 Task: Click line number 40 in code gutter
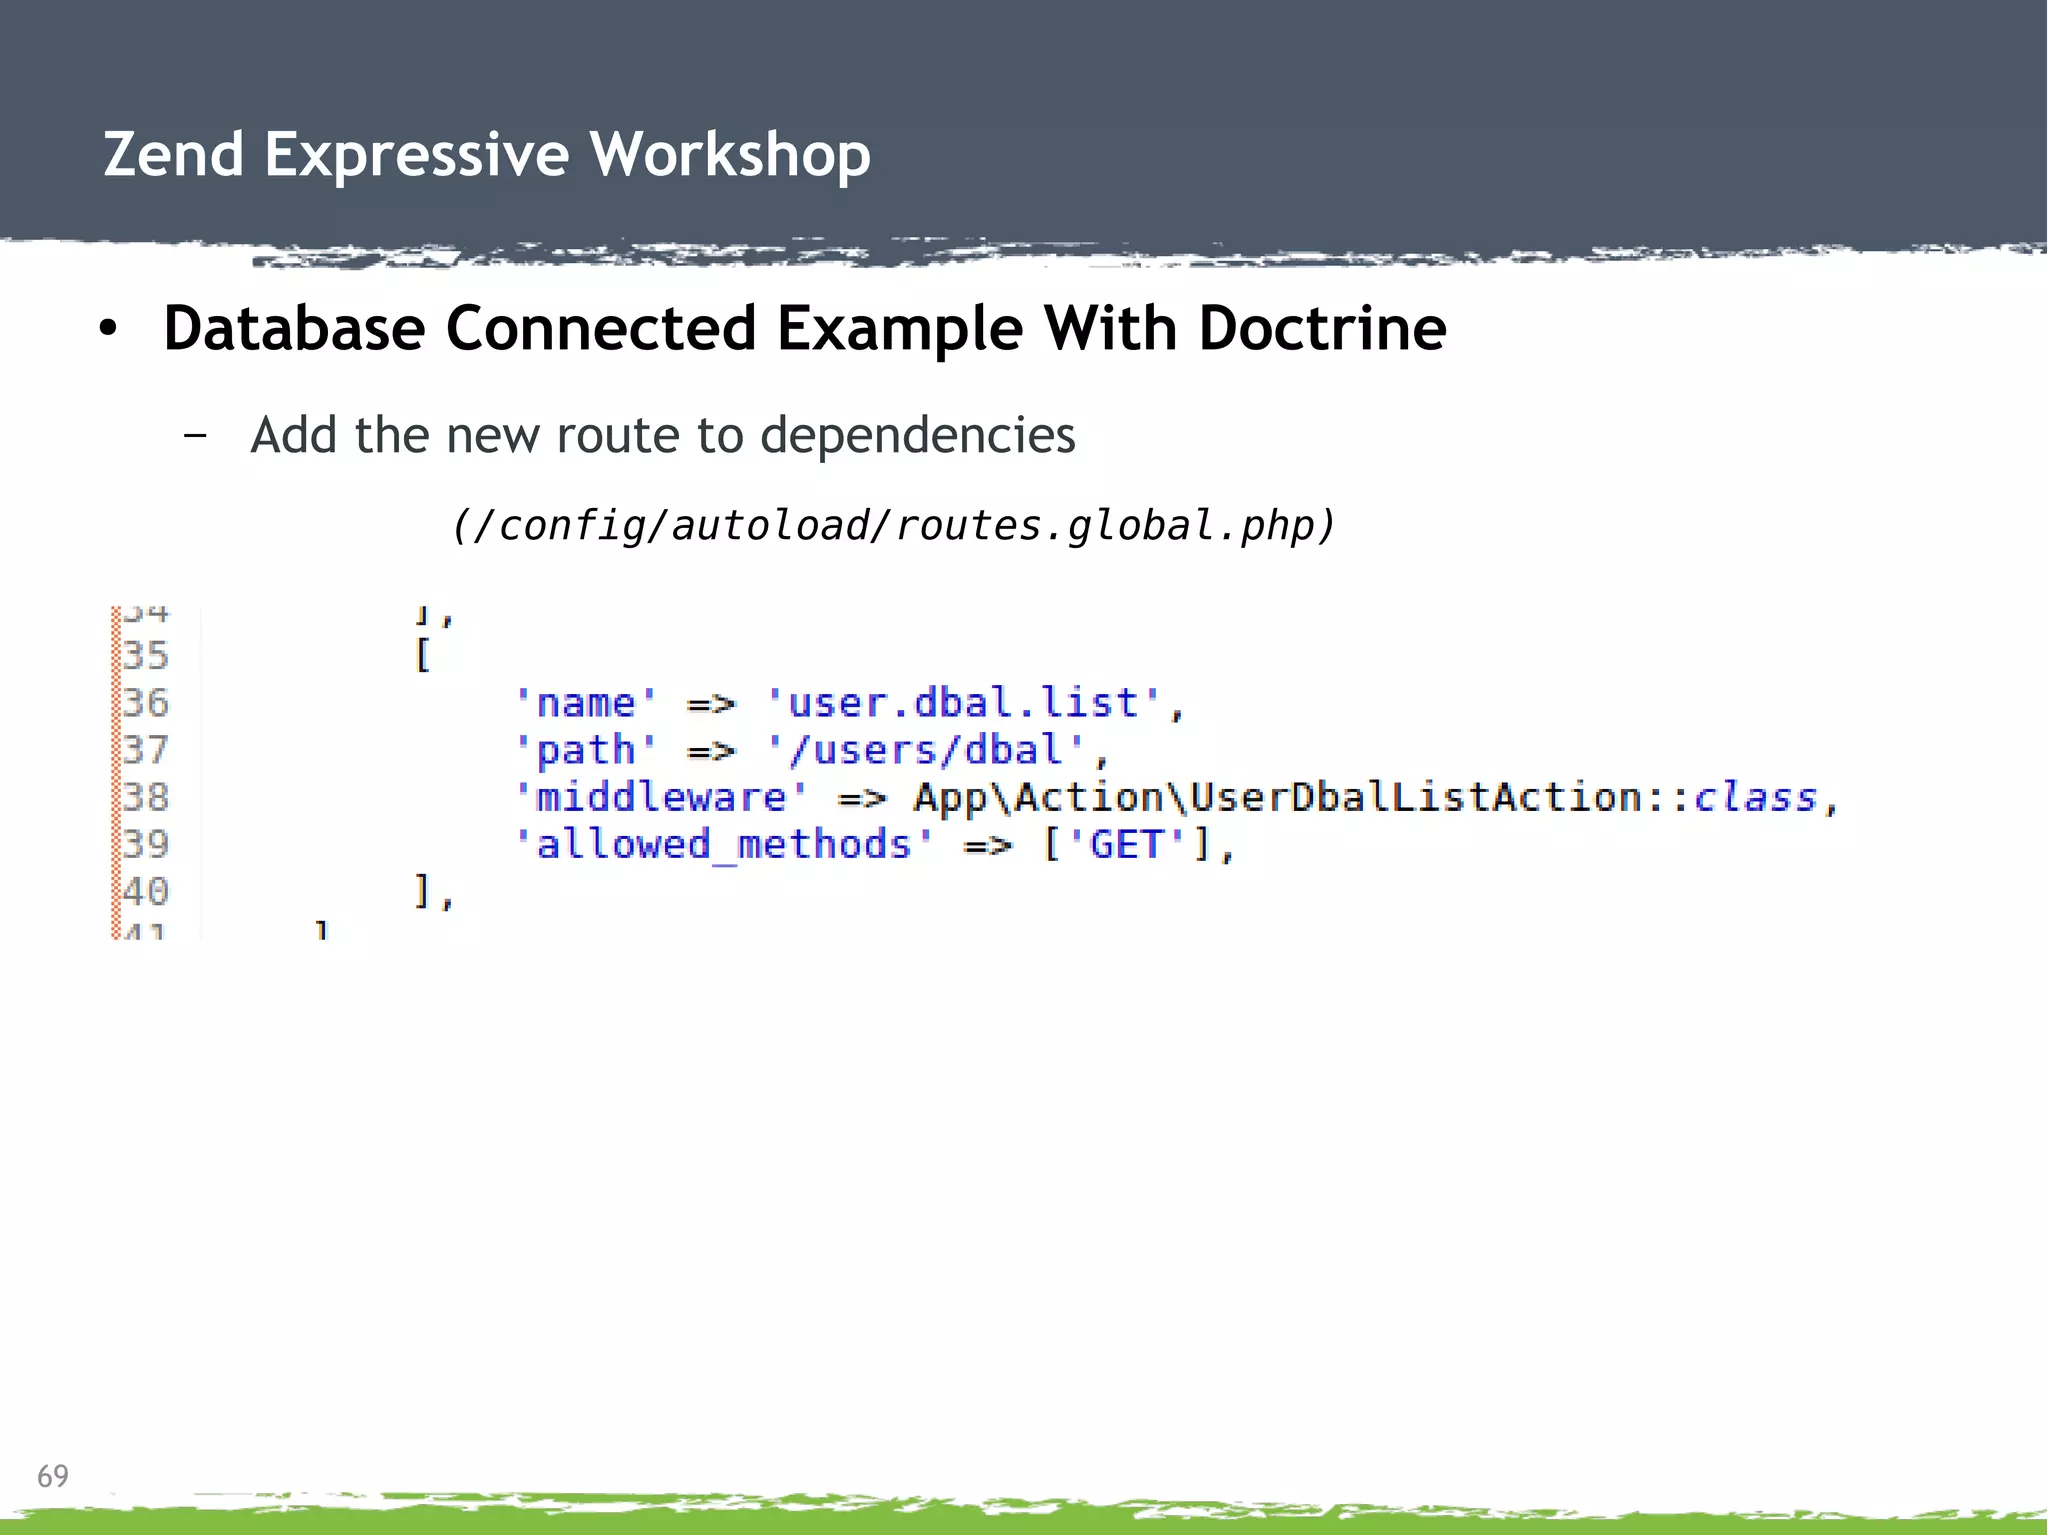tap(146, 891)
